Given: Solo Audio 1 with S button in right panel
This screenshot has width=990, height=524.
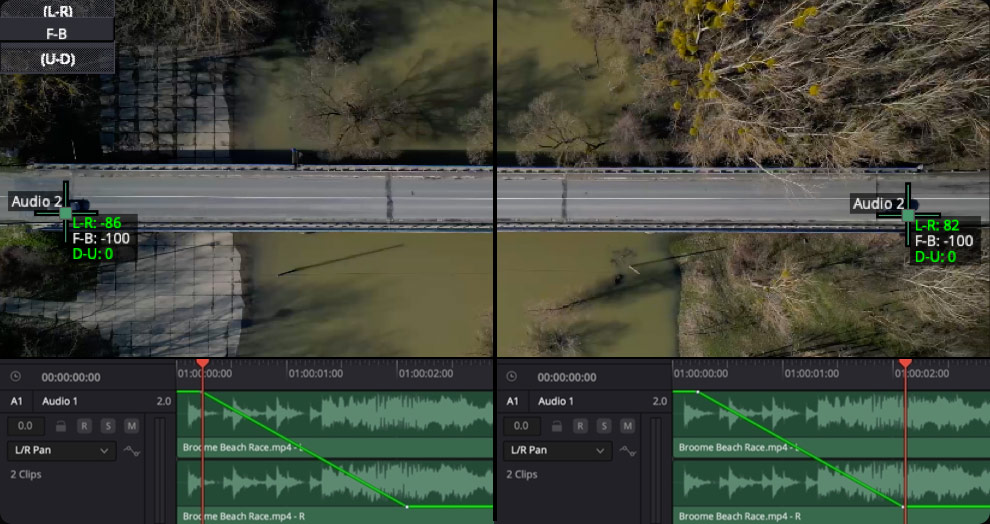Looking at the screenshot, I should coord(604,426).
